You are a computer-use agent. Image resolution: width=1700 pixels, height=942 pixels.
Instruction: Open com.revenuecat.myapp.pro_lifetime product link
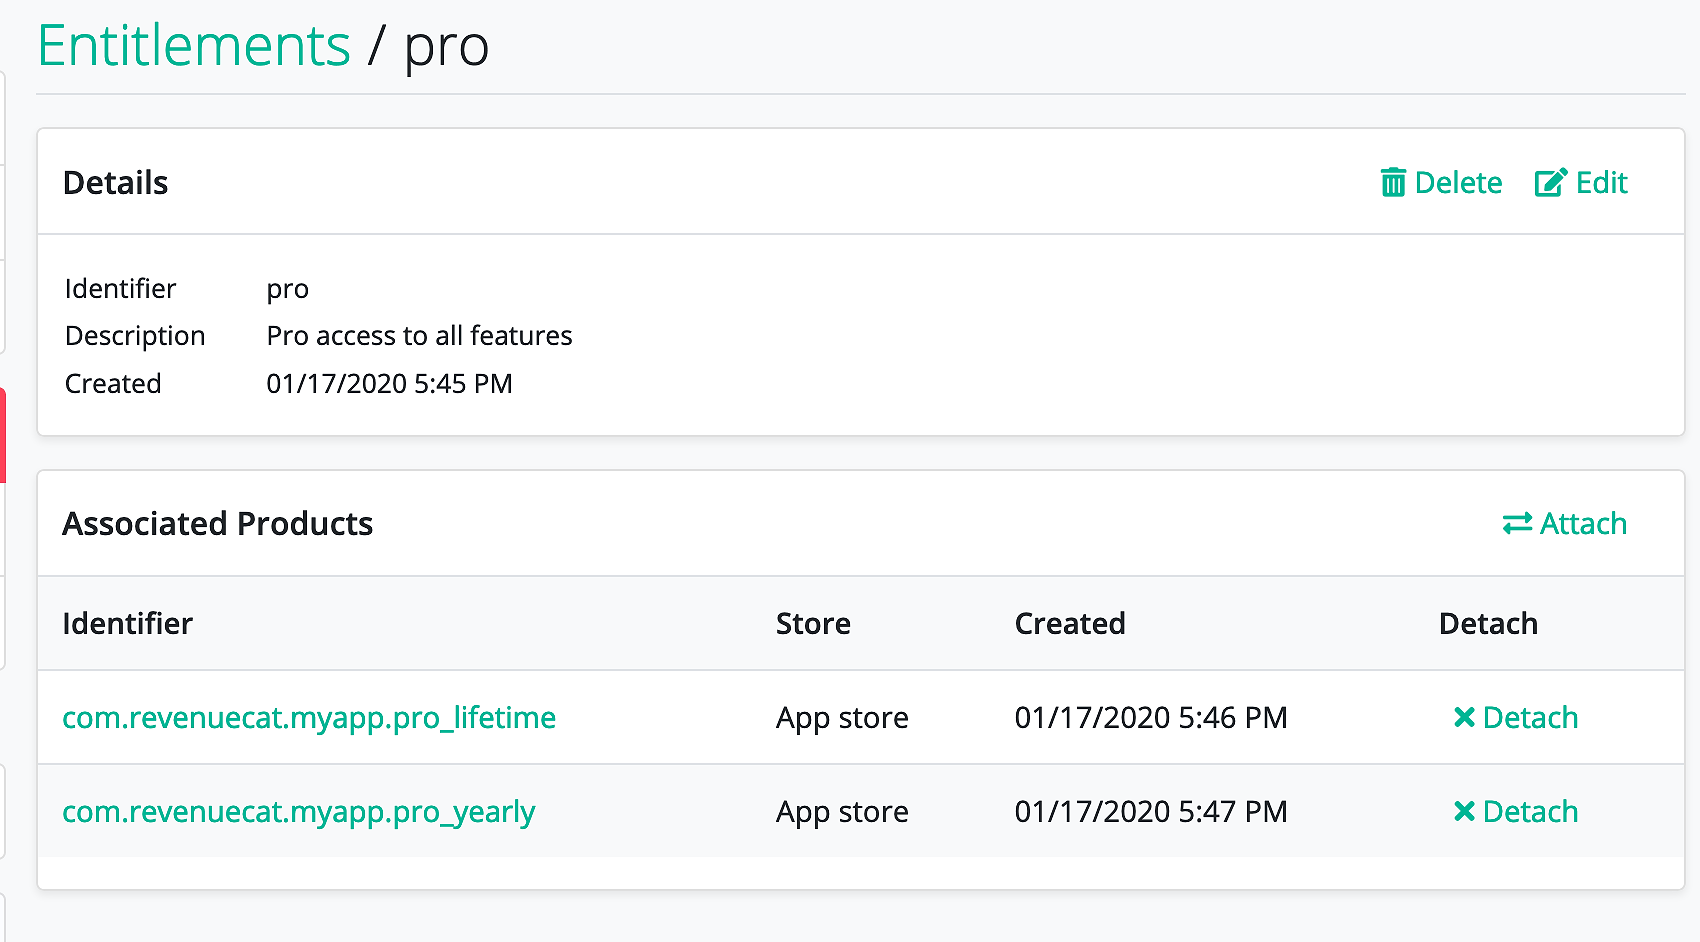click(309, 718)
